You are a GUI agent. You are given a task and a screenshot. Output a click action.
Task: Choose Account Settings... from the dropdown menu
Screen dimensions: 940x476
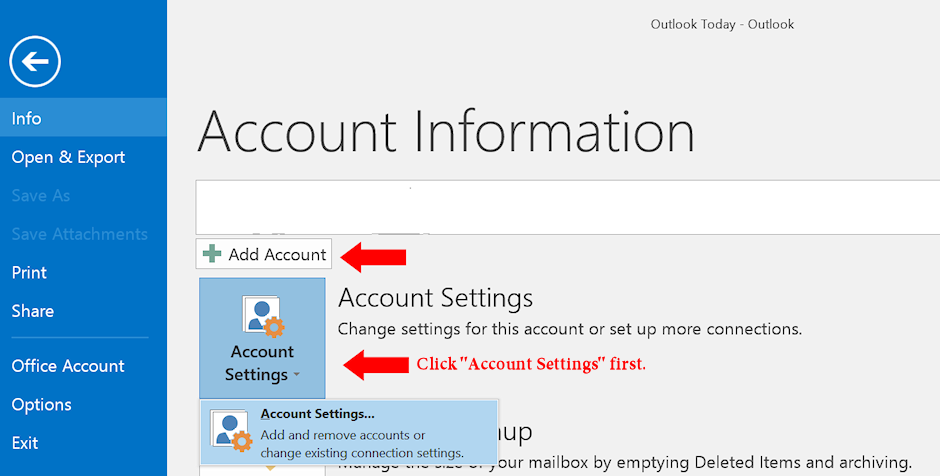[349, 432]
